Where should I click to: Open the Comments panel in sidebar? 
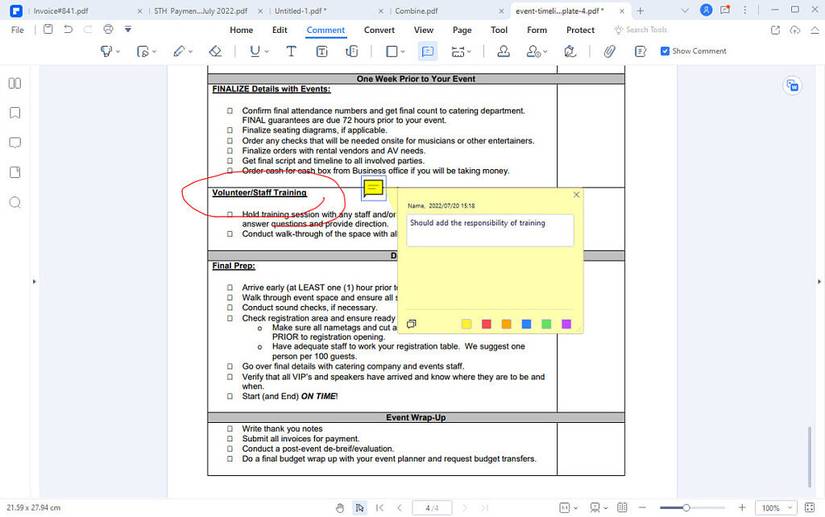tap(15, 143)
